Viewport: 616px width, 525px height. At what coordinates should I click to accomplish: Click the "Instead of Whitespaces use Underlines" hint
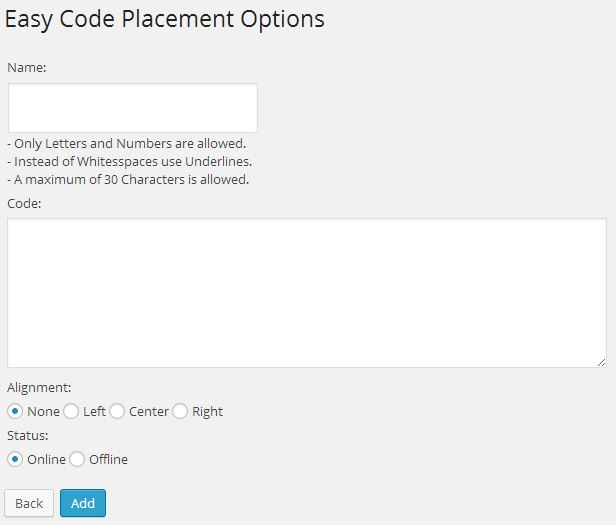coord(130,162)
